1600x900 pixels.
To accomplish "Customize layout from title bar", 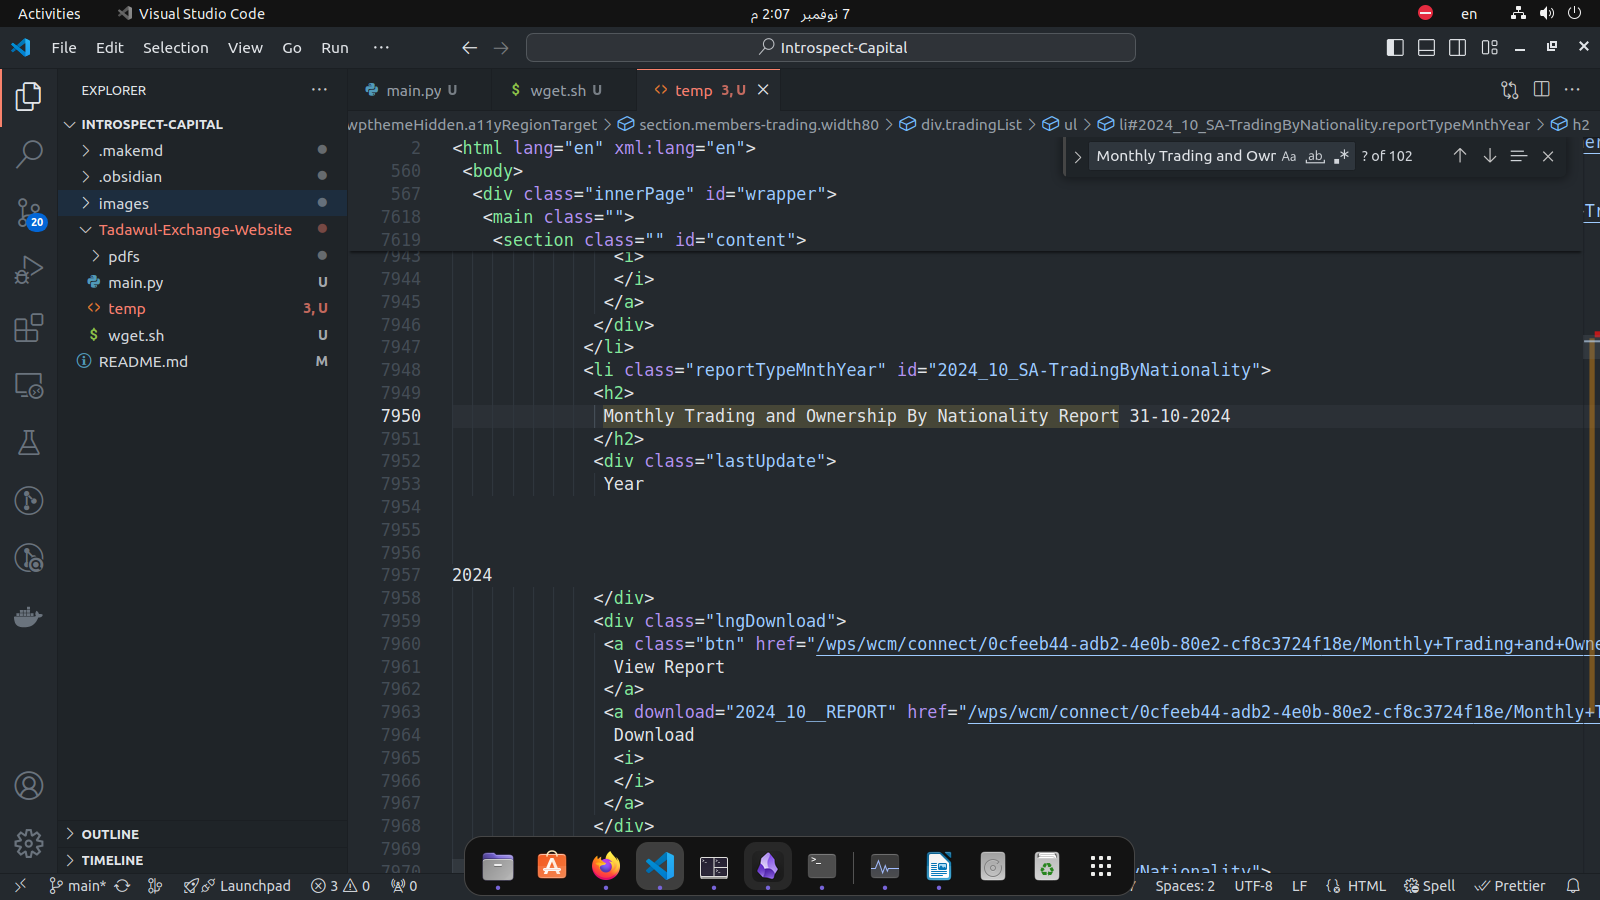I will tap(1489, 47).
